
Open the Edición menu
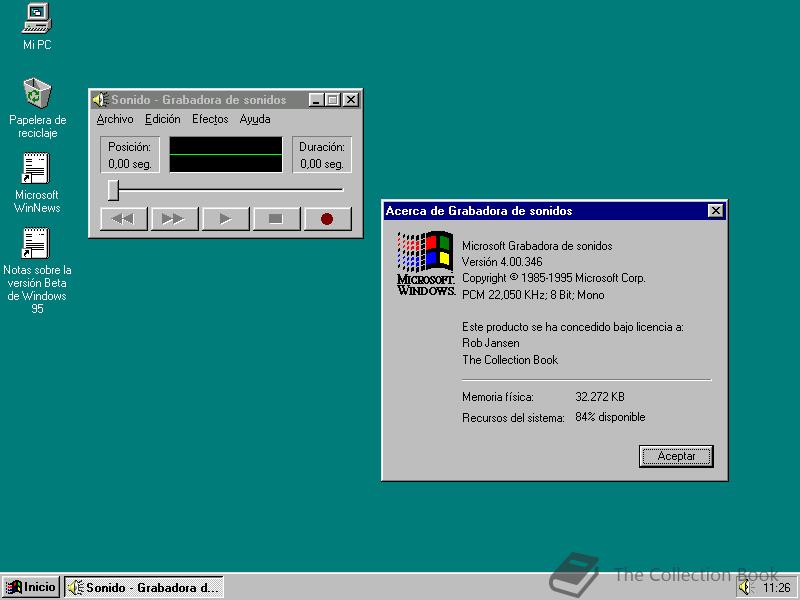pos(162,119)
